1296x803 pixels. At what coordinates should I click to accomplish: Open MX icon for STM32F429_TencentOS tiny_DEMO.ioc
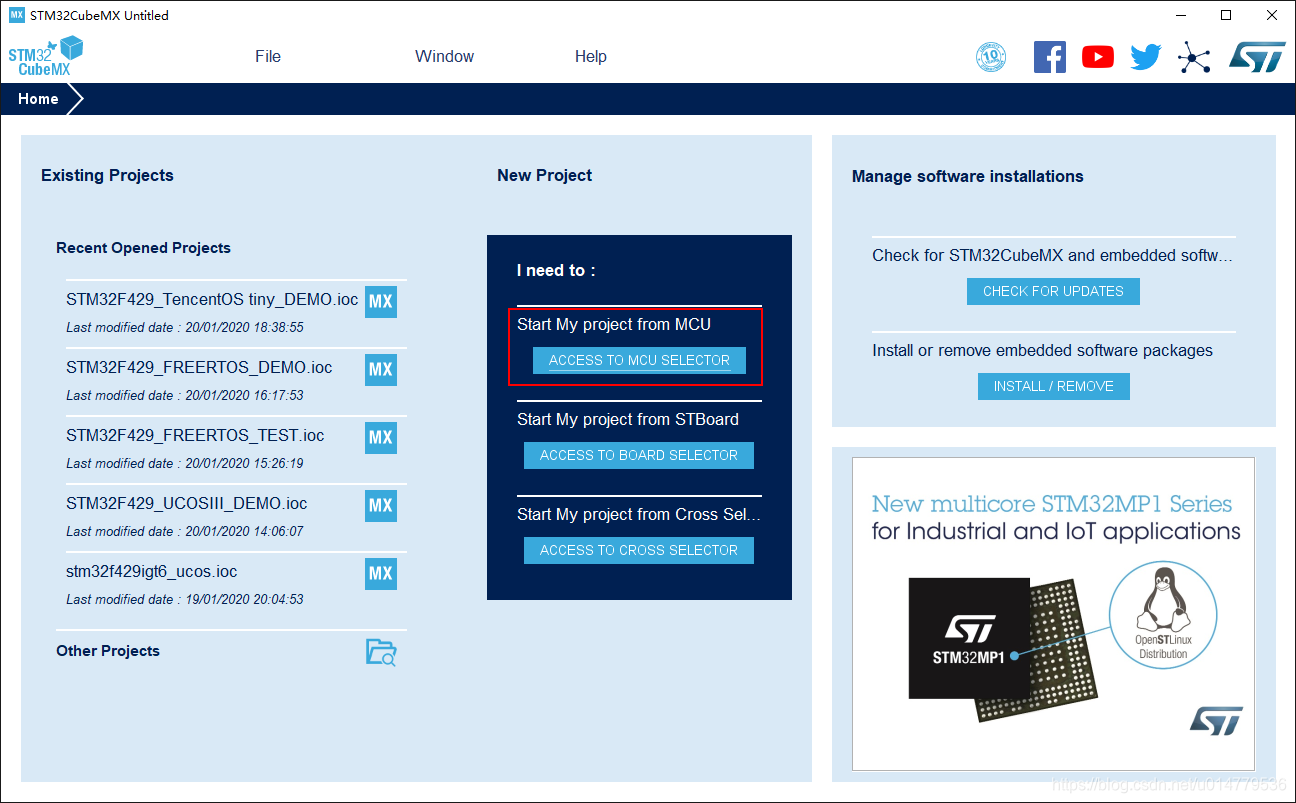point(381,302)
